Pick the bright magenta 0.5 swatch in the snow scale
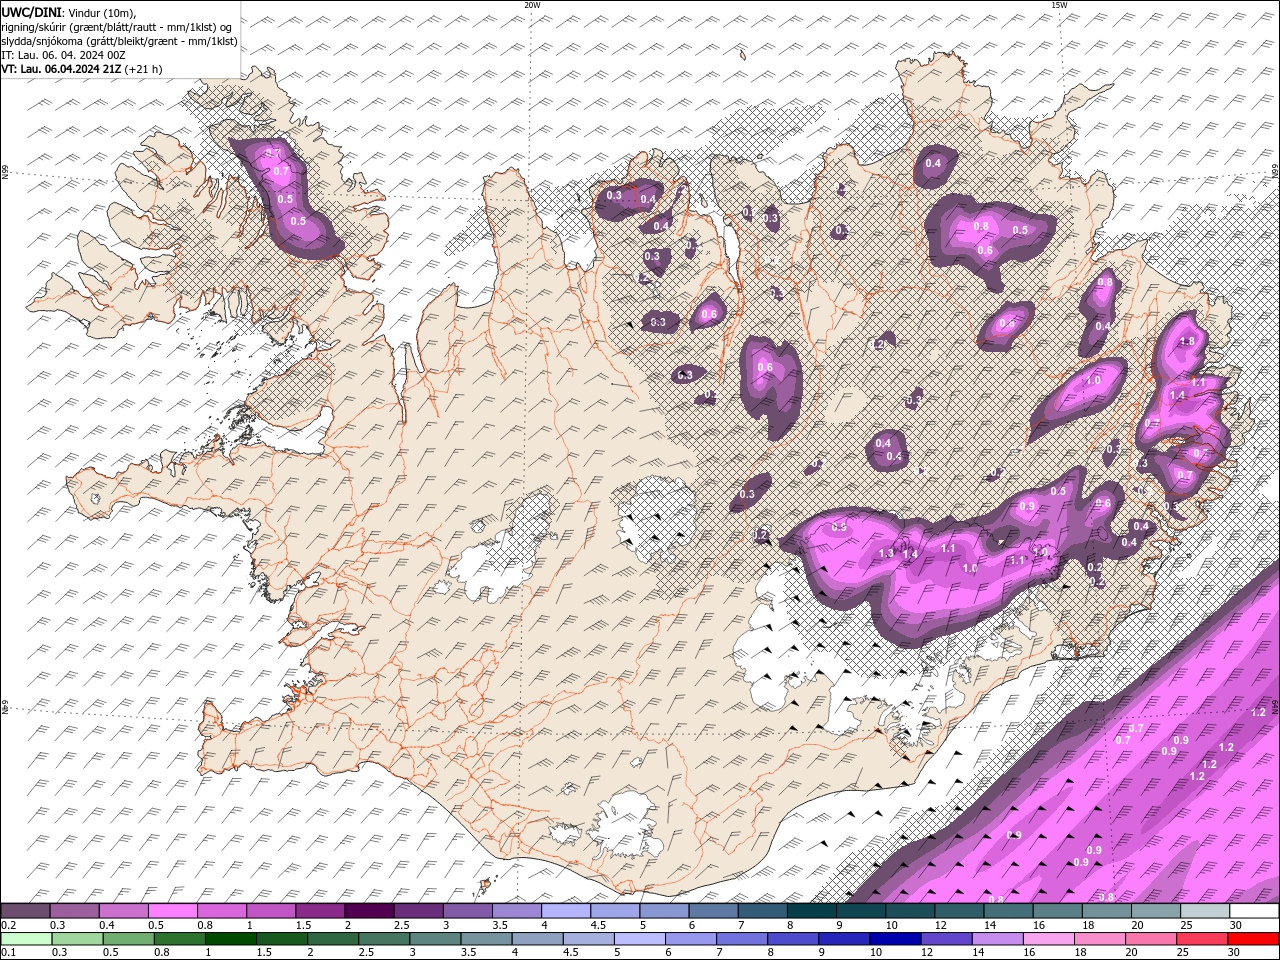Image resolution: width=1280 pixels, height=960 pixels. tap(172, 911)
